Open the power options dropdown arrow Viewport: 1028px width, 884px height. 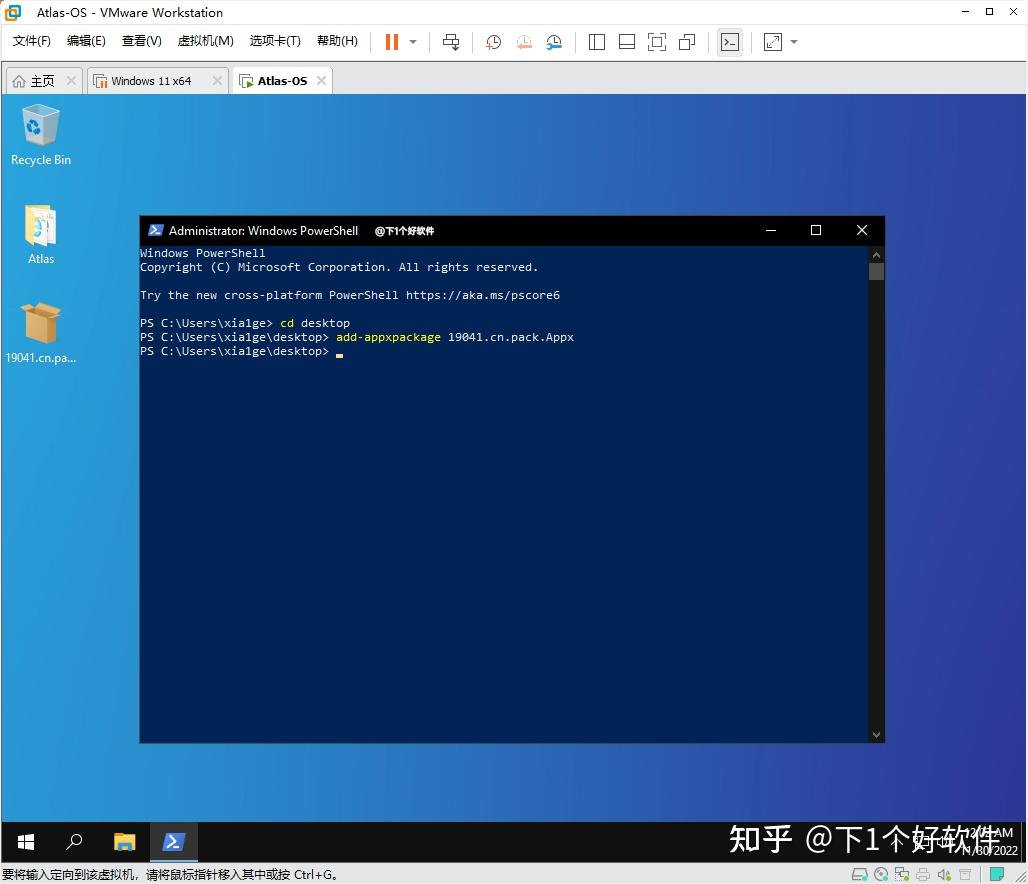pos(413,42)
